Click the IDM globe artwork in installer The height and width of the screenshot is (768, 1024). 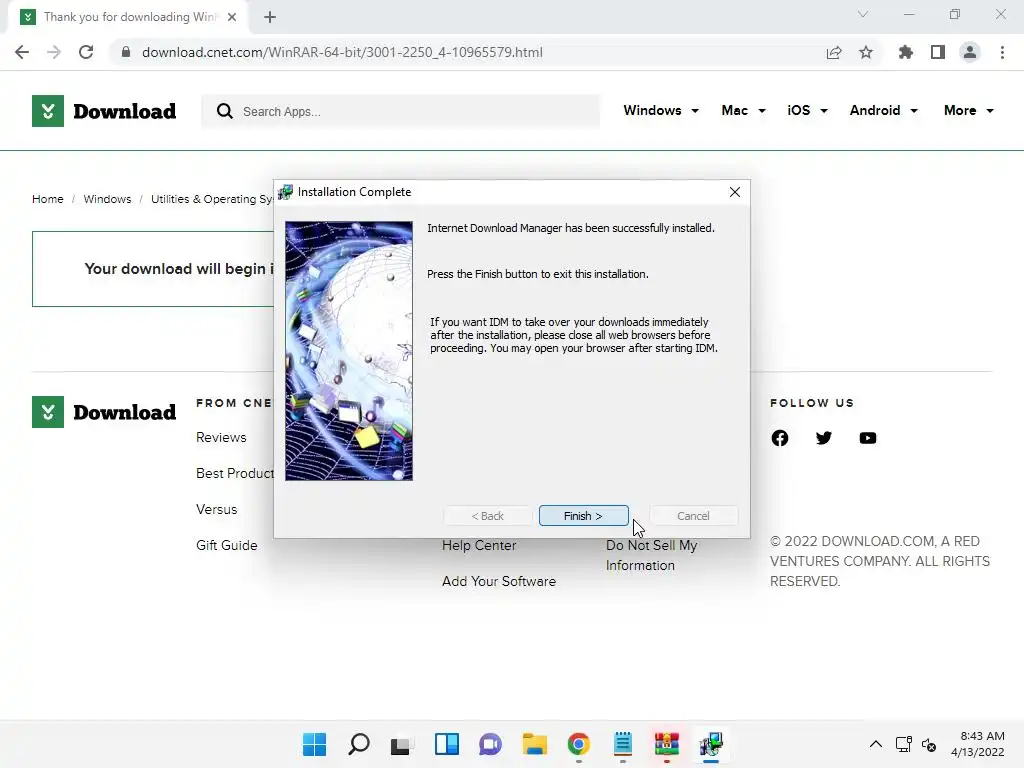tap(349, 351)
